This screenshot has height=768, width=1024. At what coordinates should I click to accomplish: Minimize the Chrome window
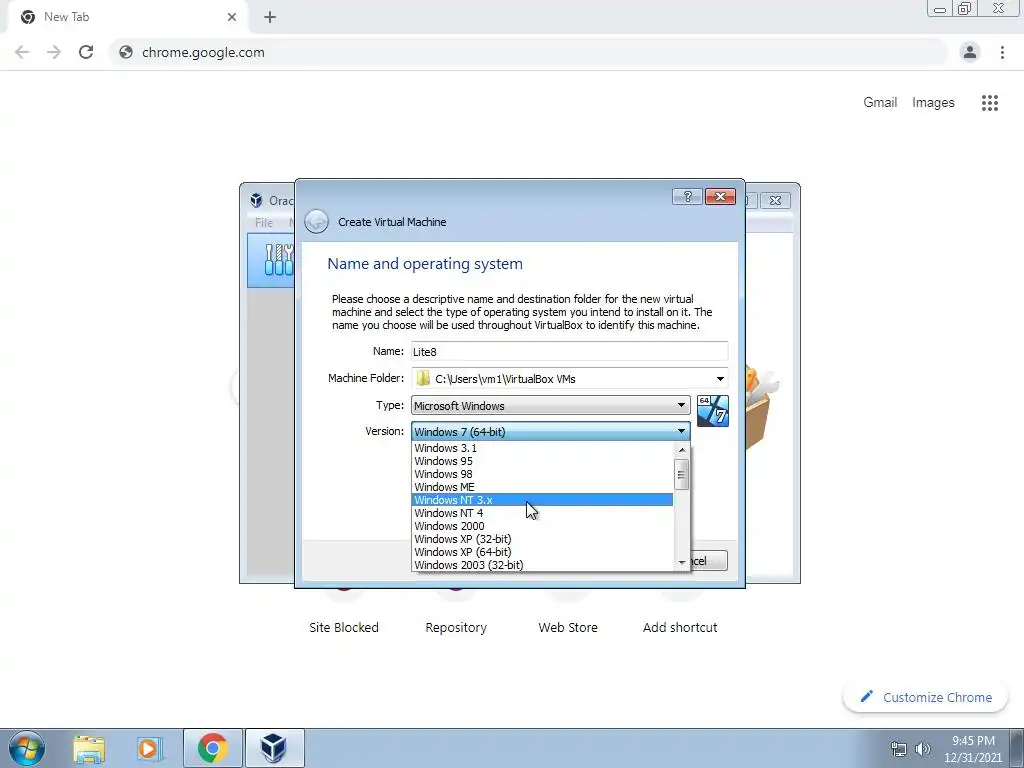coord(940,9)
